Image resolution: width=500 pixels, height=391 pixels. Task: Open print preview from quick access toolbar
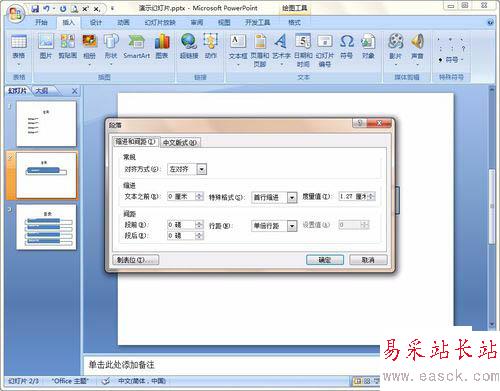[74, 9]
